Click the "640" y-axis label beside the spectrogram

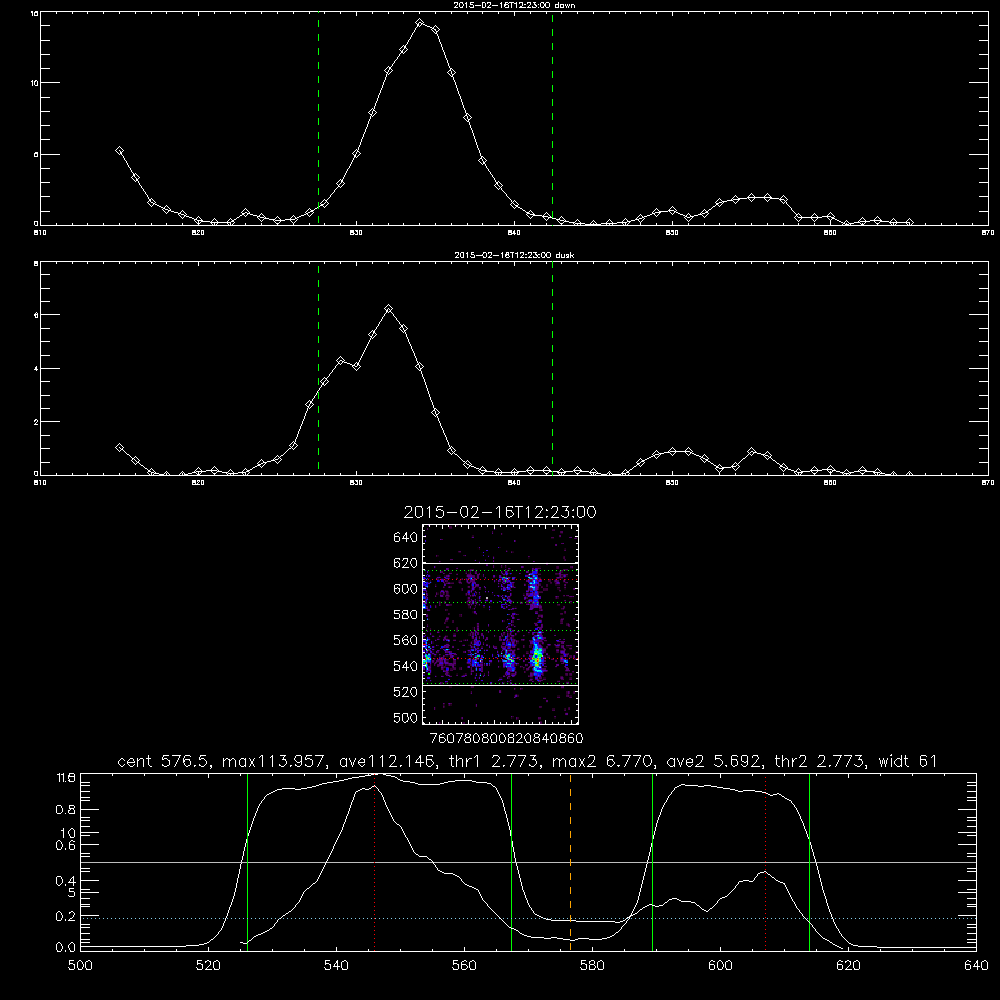click(406, 538)
